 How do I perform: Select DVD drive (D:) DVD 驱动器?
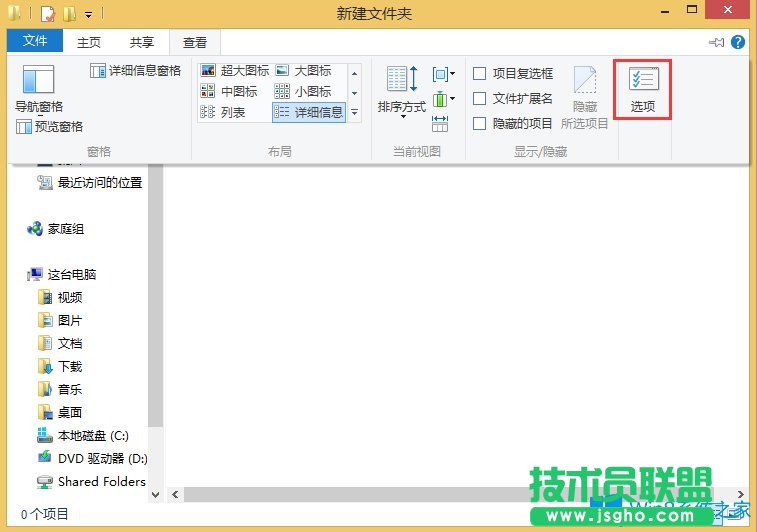92,458
